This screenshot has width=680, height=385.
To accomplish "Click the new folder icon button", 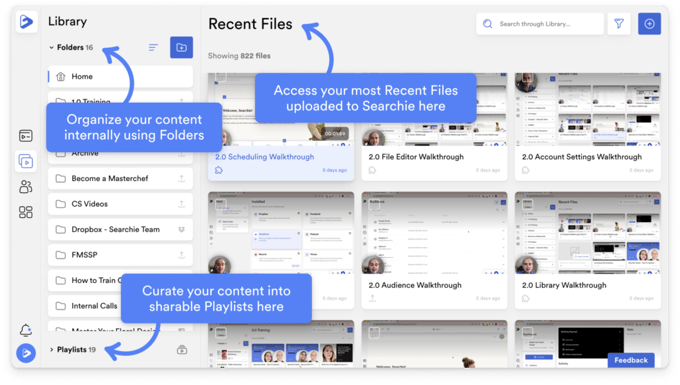I will click(x=181, y=47).
